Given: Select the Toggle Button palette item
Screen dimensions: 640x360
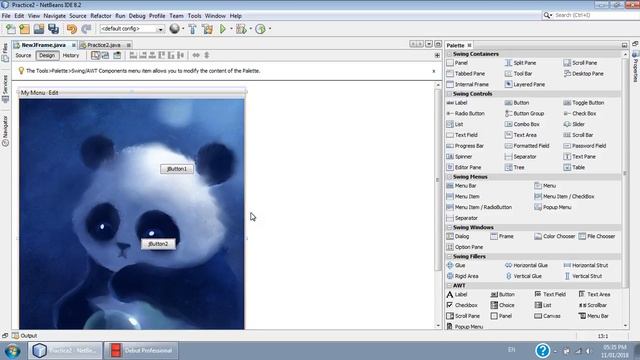Looking at the screenshot, I should 584,103.
